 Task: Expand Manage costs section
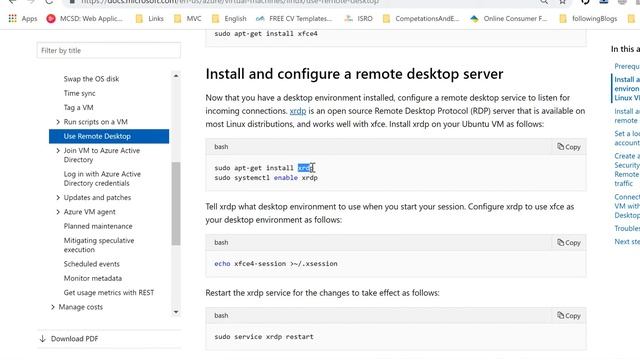pos(53,307)
